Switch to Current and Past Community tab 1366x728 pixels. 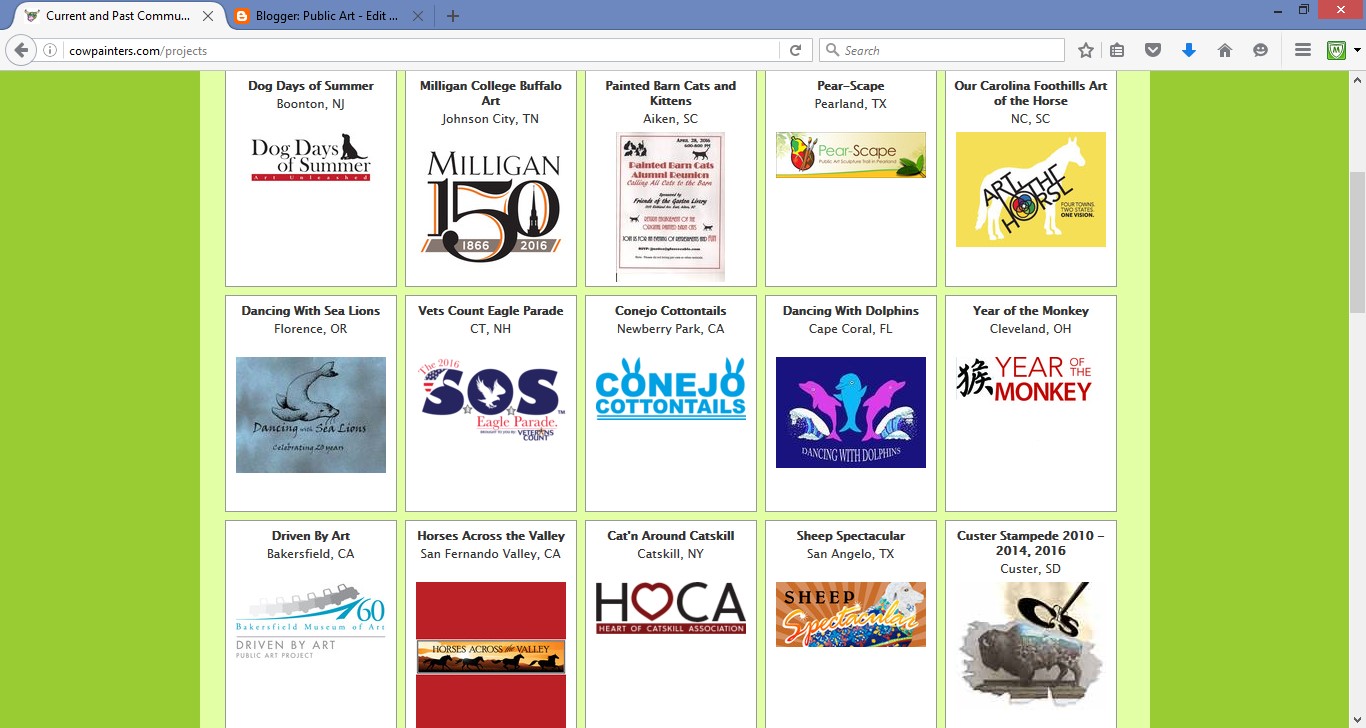(x=117, y=16)
